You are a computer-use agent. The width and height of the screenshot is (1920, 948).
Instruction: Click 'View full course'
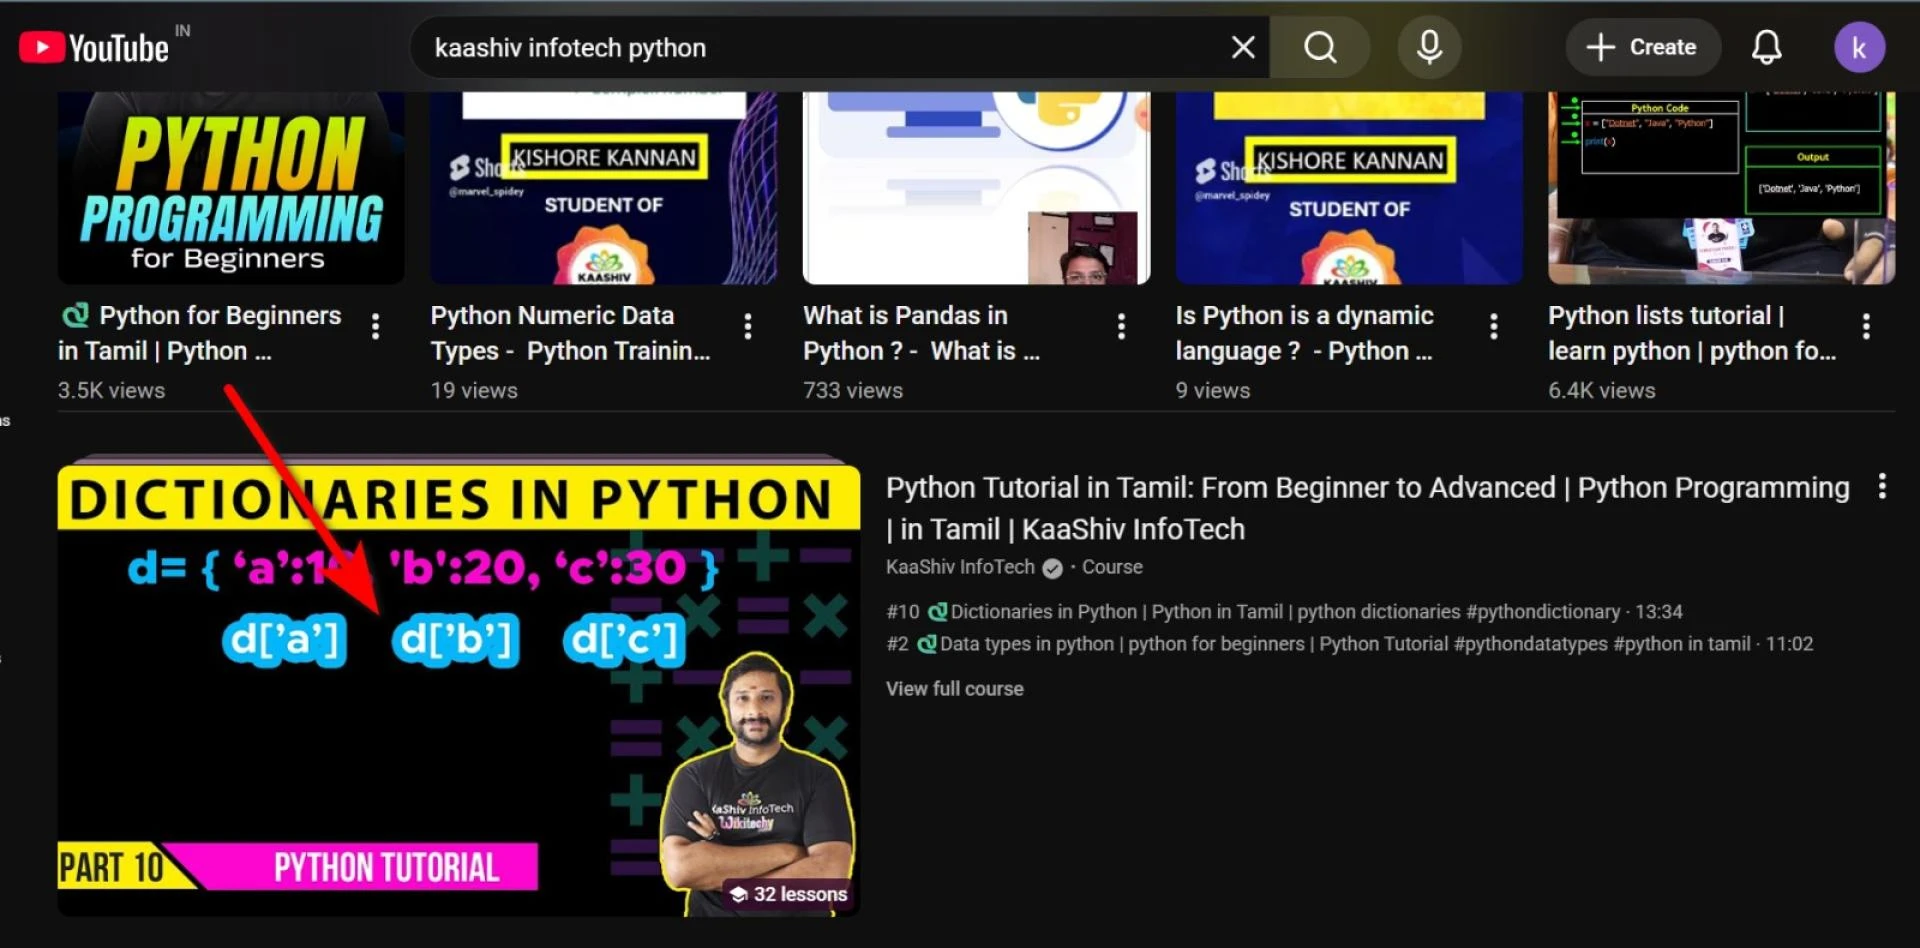(954, 689)
